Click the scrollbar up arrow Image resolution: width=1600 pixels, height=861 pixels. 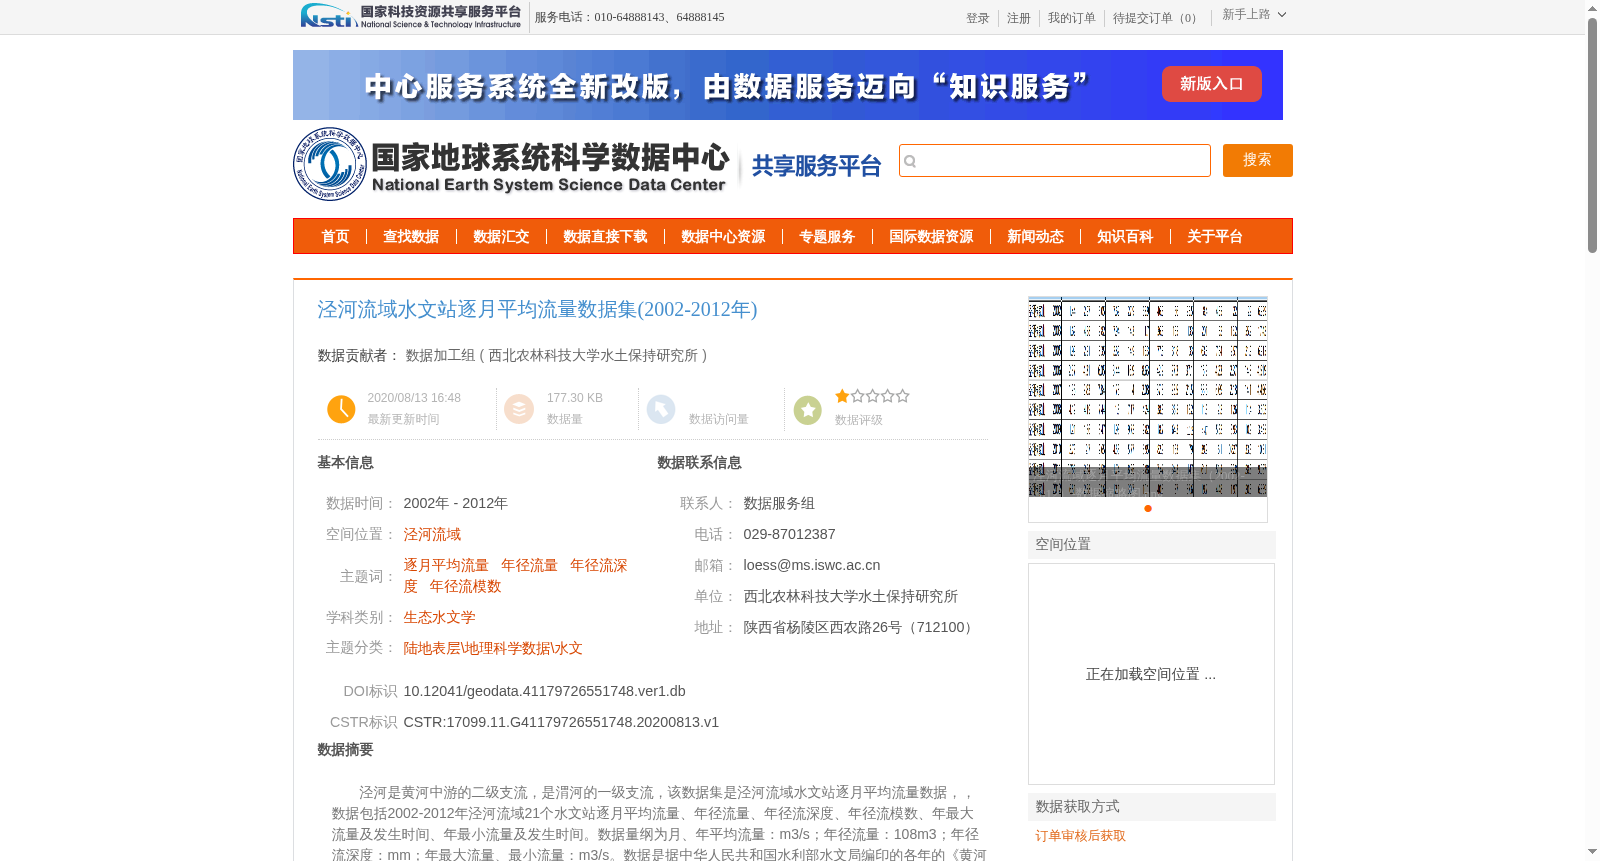(1592, 8)
